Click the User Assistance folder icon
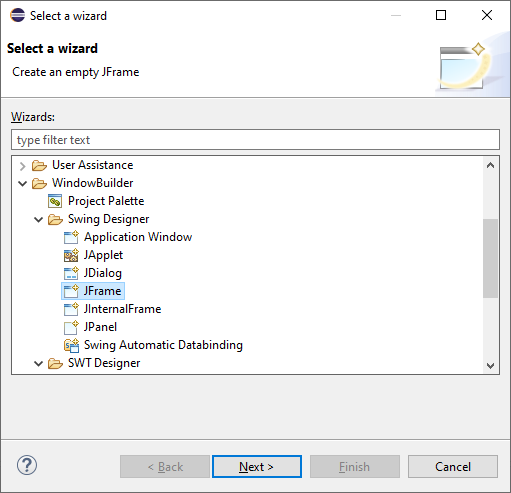Image resolution: width=511 pixels, height=493 pixels. coord(39,165)
